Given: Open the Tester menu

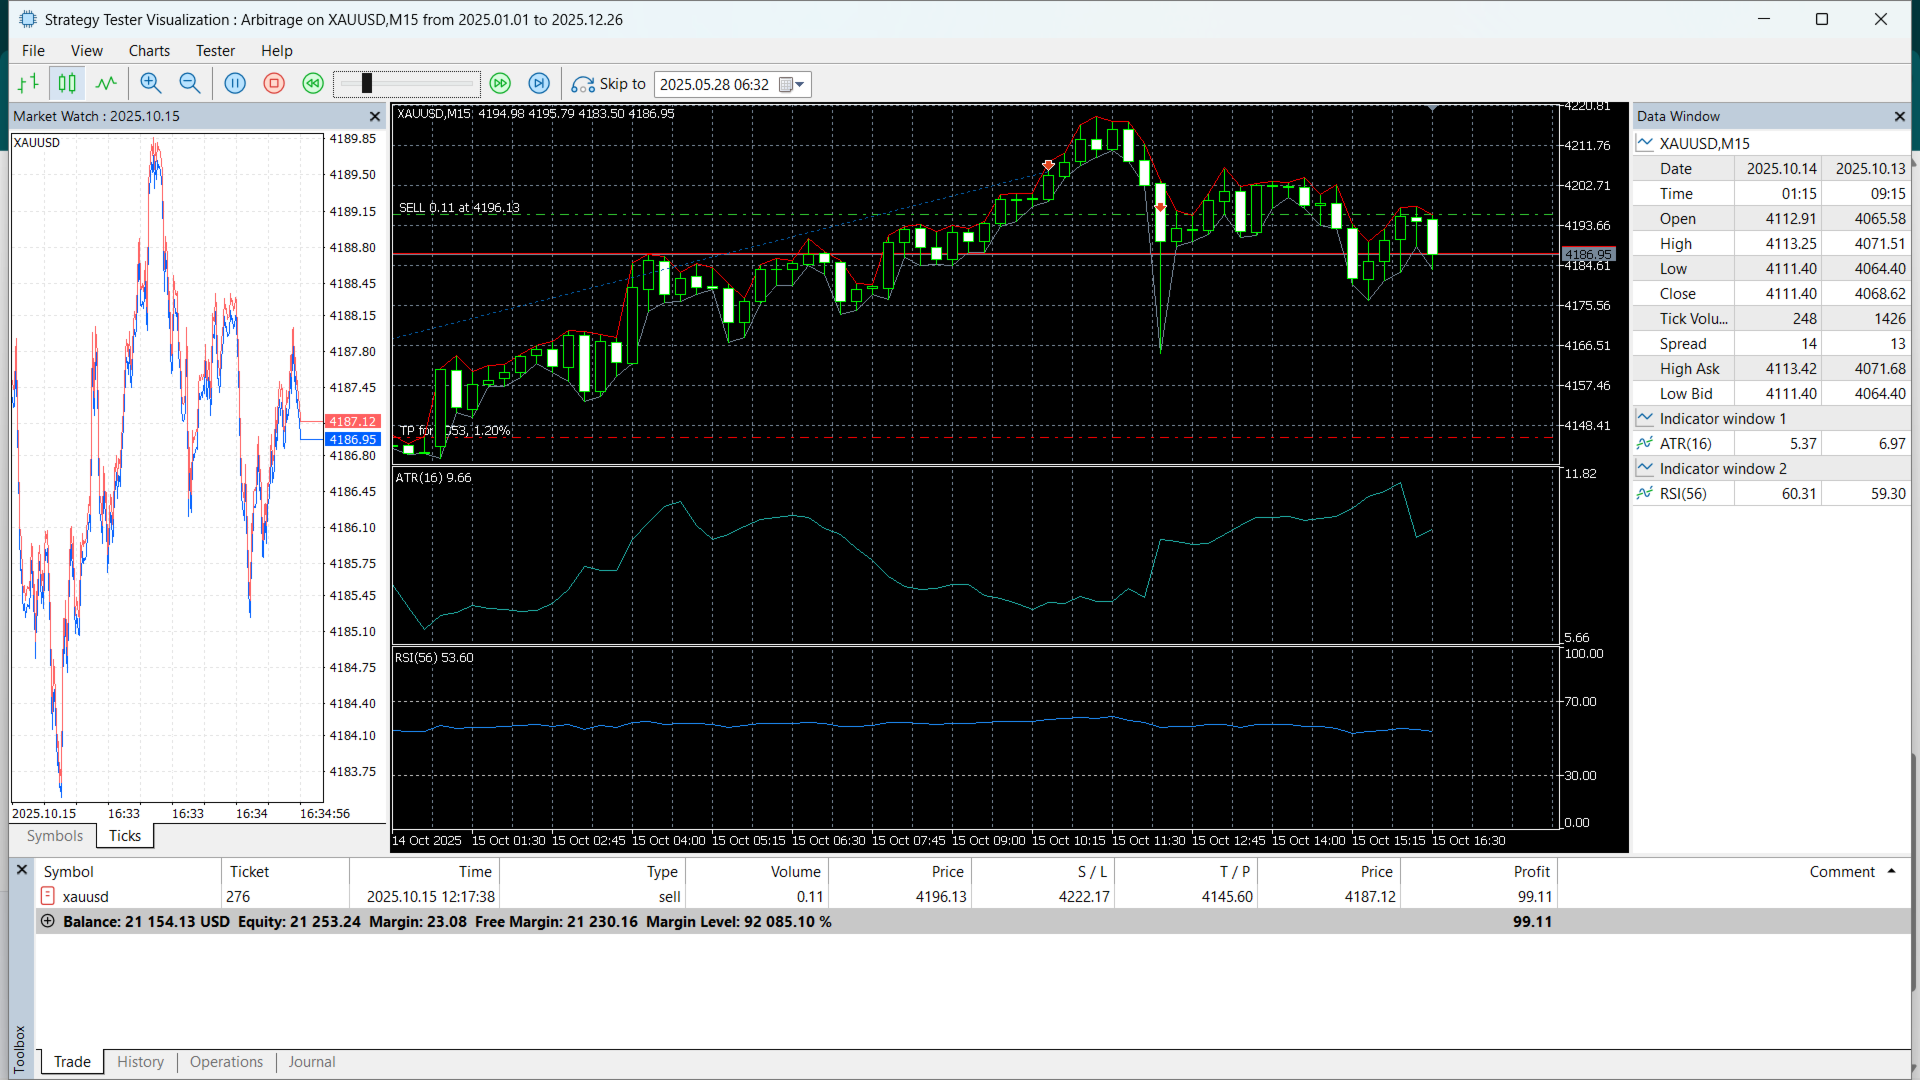Looking at the screenshot, I should point(215,51).
